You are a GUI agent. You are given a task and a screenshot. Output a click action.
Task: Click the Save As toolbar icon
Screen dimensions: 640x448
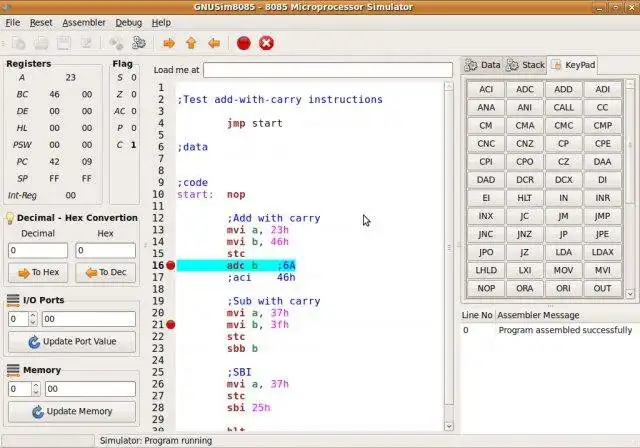point(86,43)
